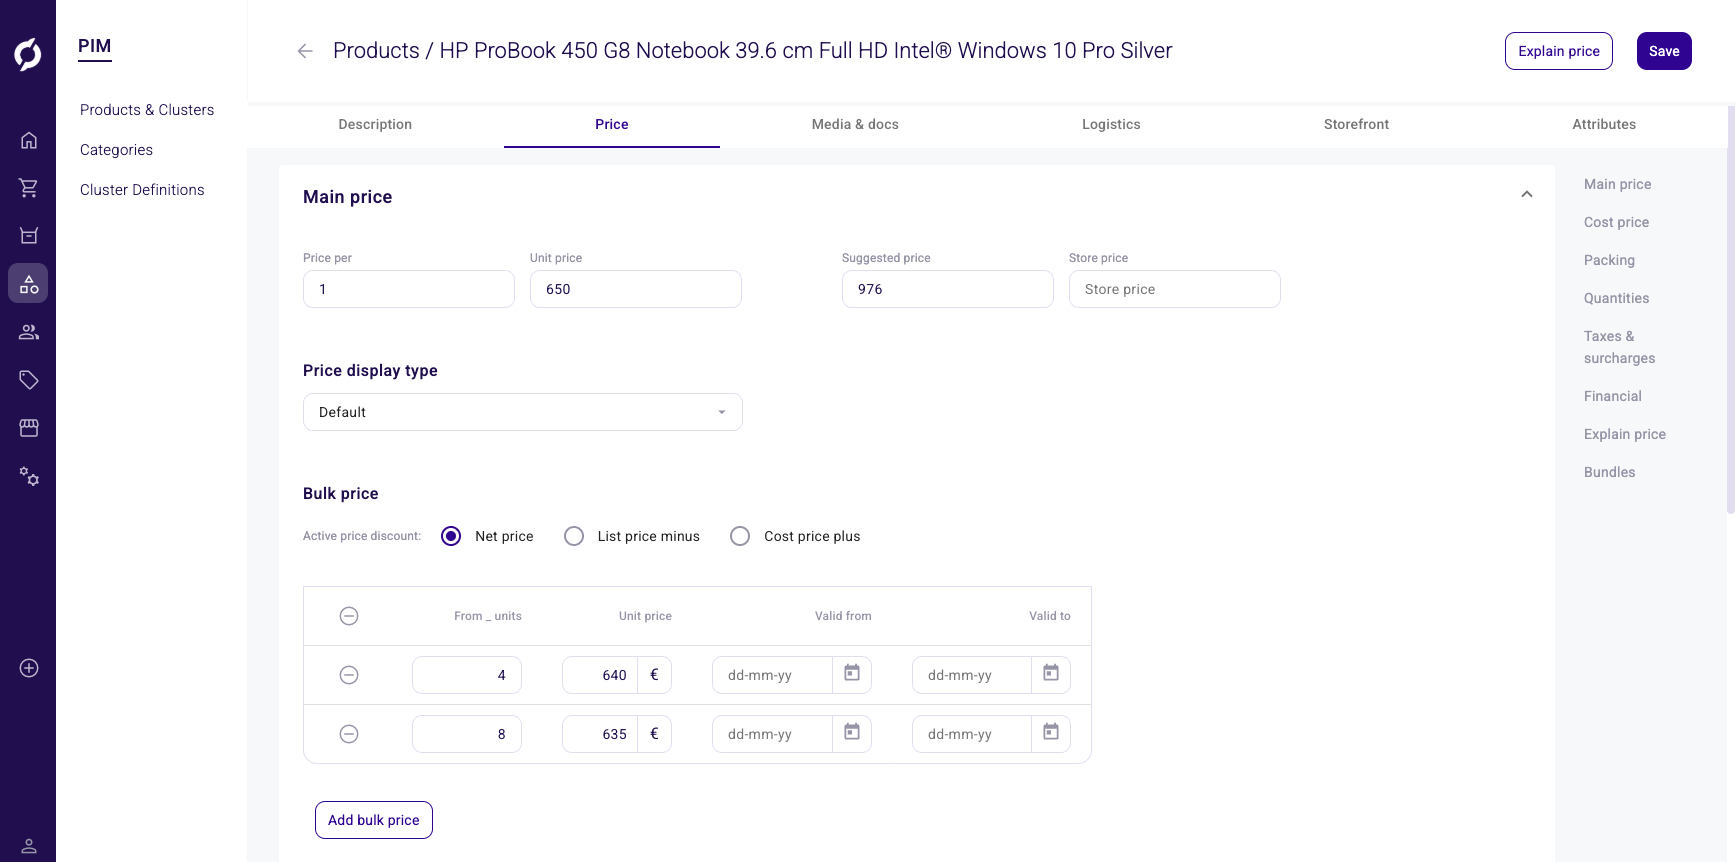The width and height of the screenshot is (1736, 862).
Task: Click the users group icon in sidebar
Action: click(29, 332)
